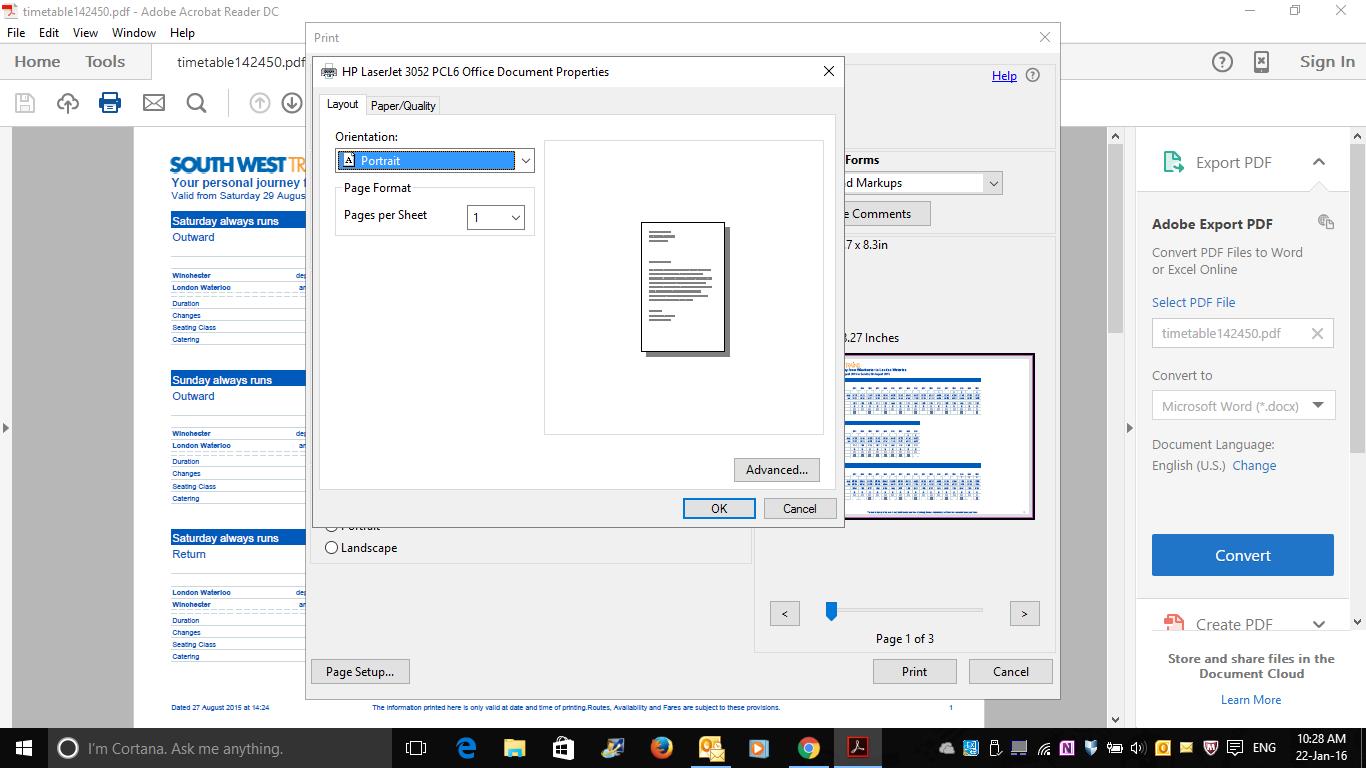The height and width of the screenshot is (768, 1366).
Task: Click the page preview slider handle
Action: tap(831, 611)
